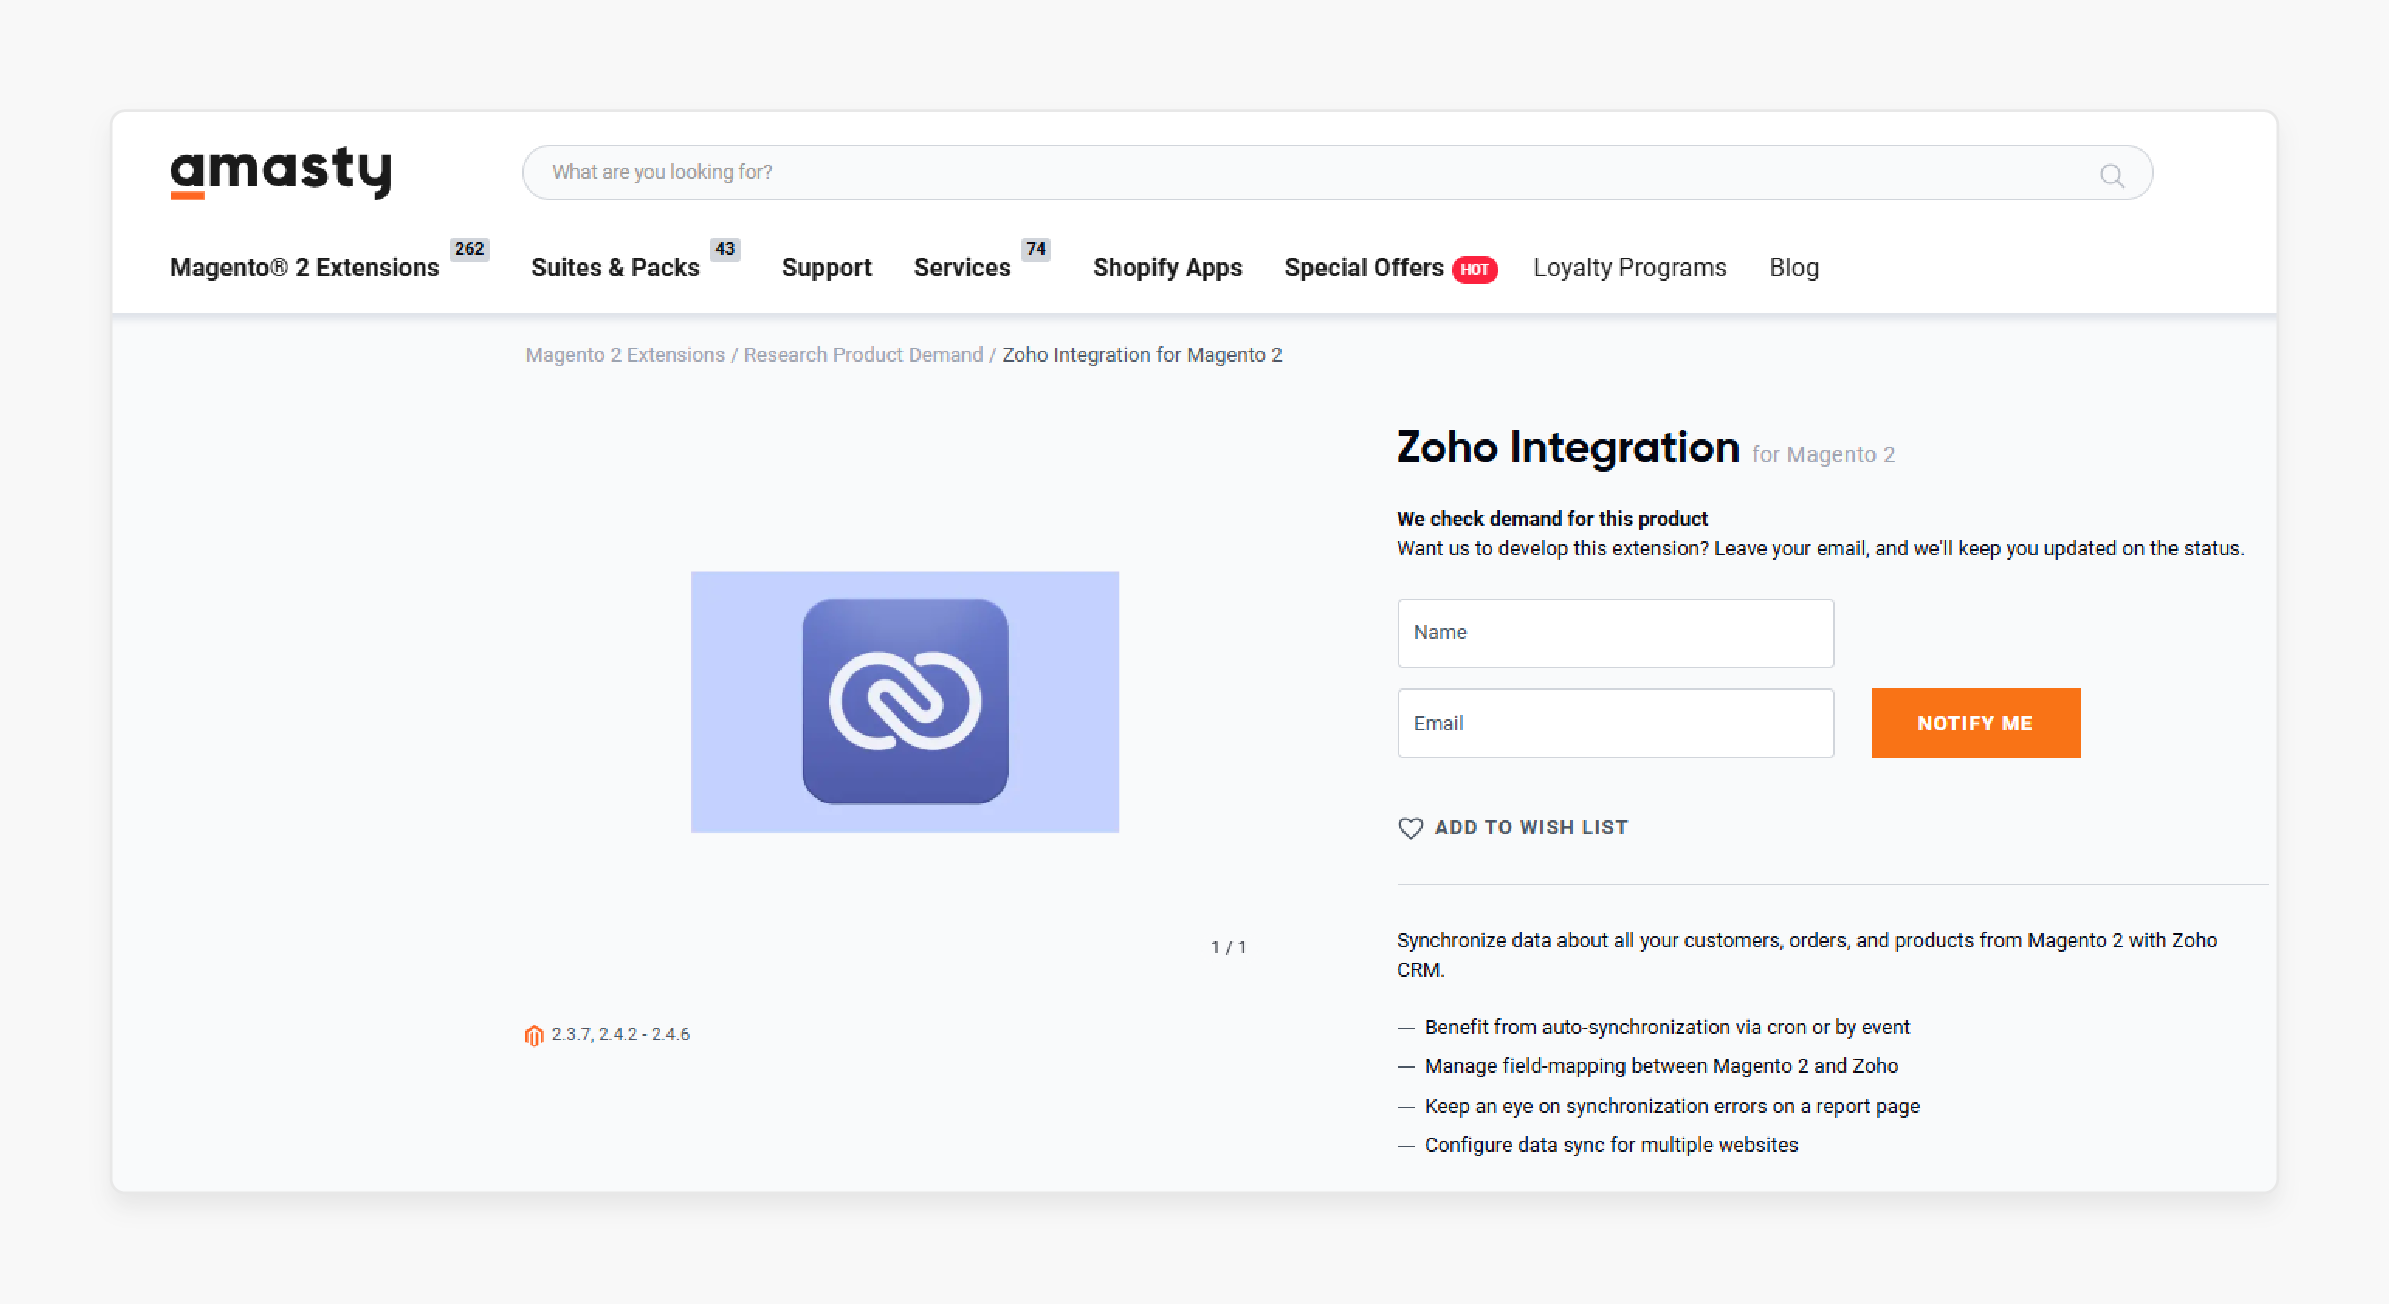2389x1304 pixels.
Task: Click the Magento logo beside version numbers
Action: (x=534, y=1035)
